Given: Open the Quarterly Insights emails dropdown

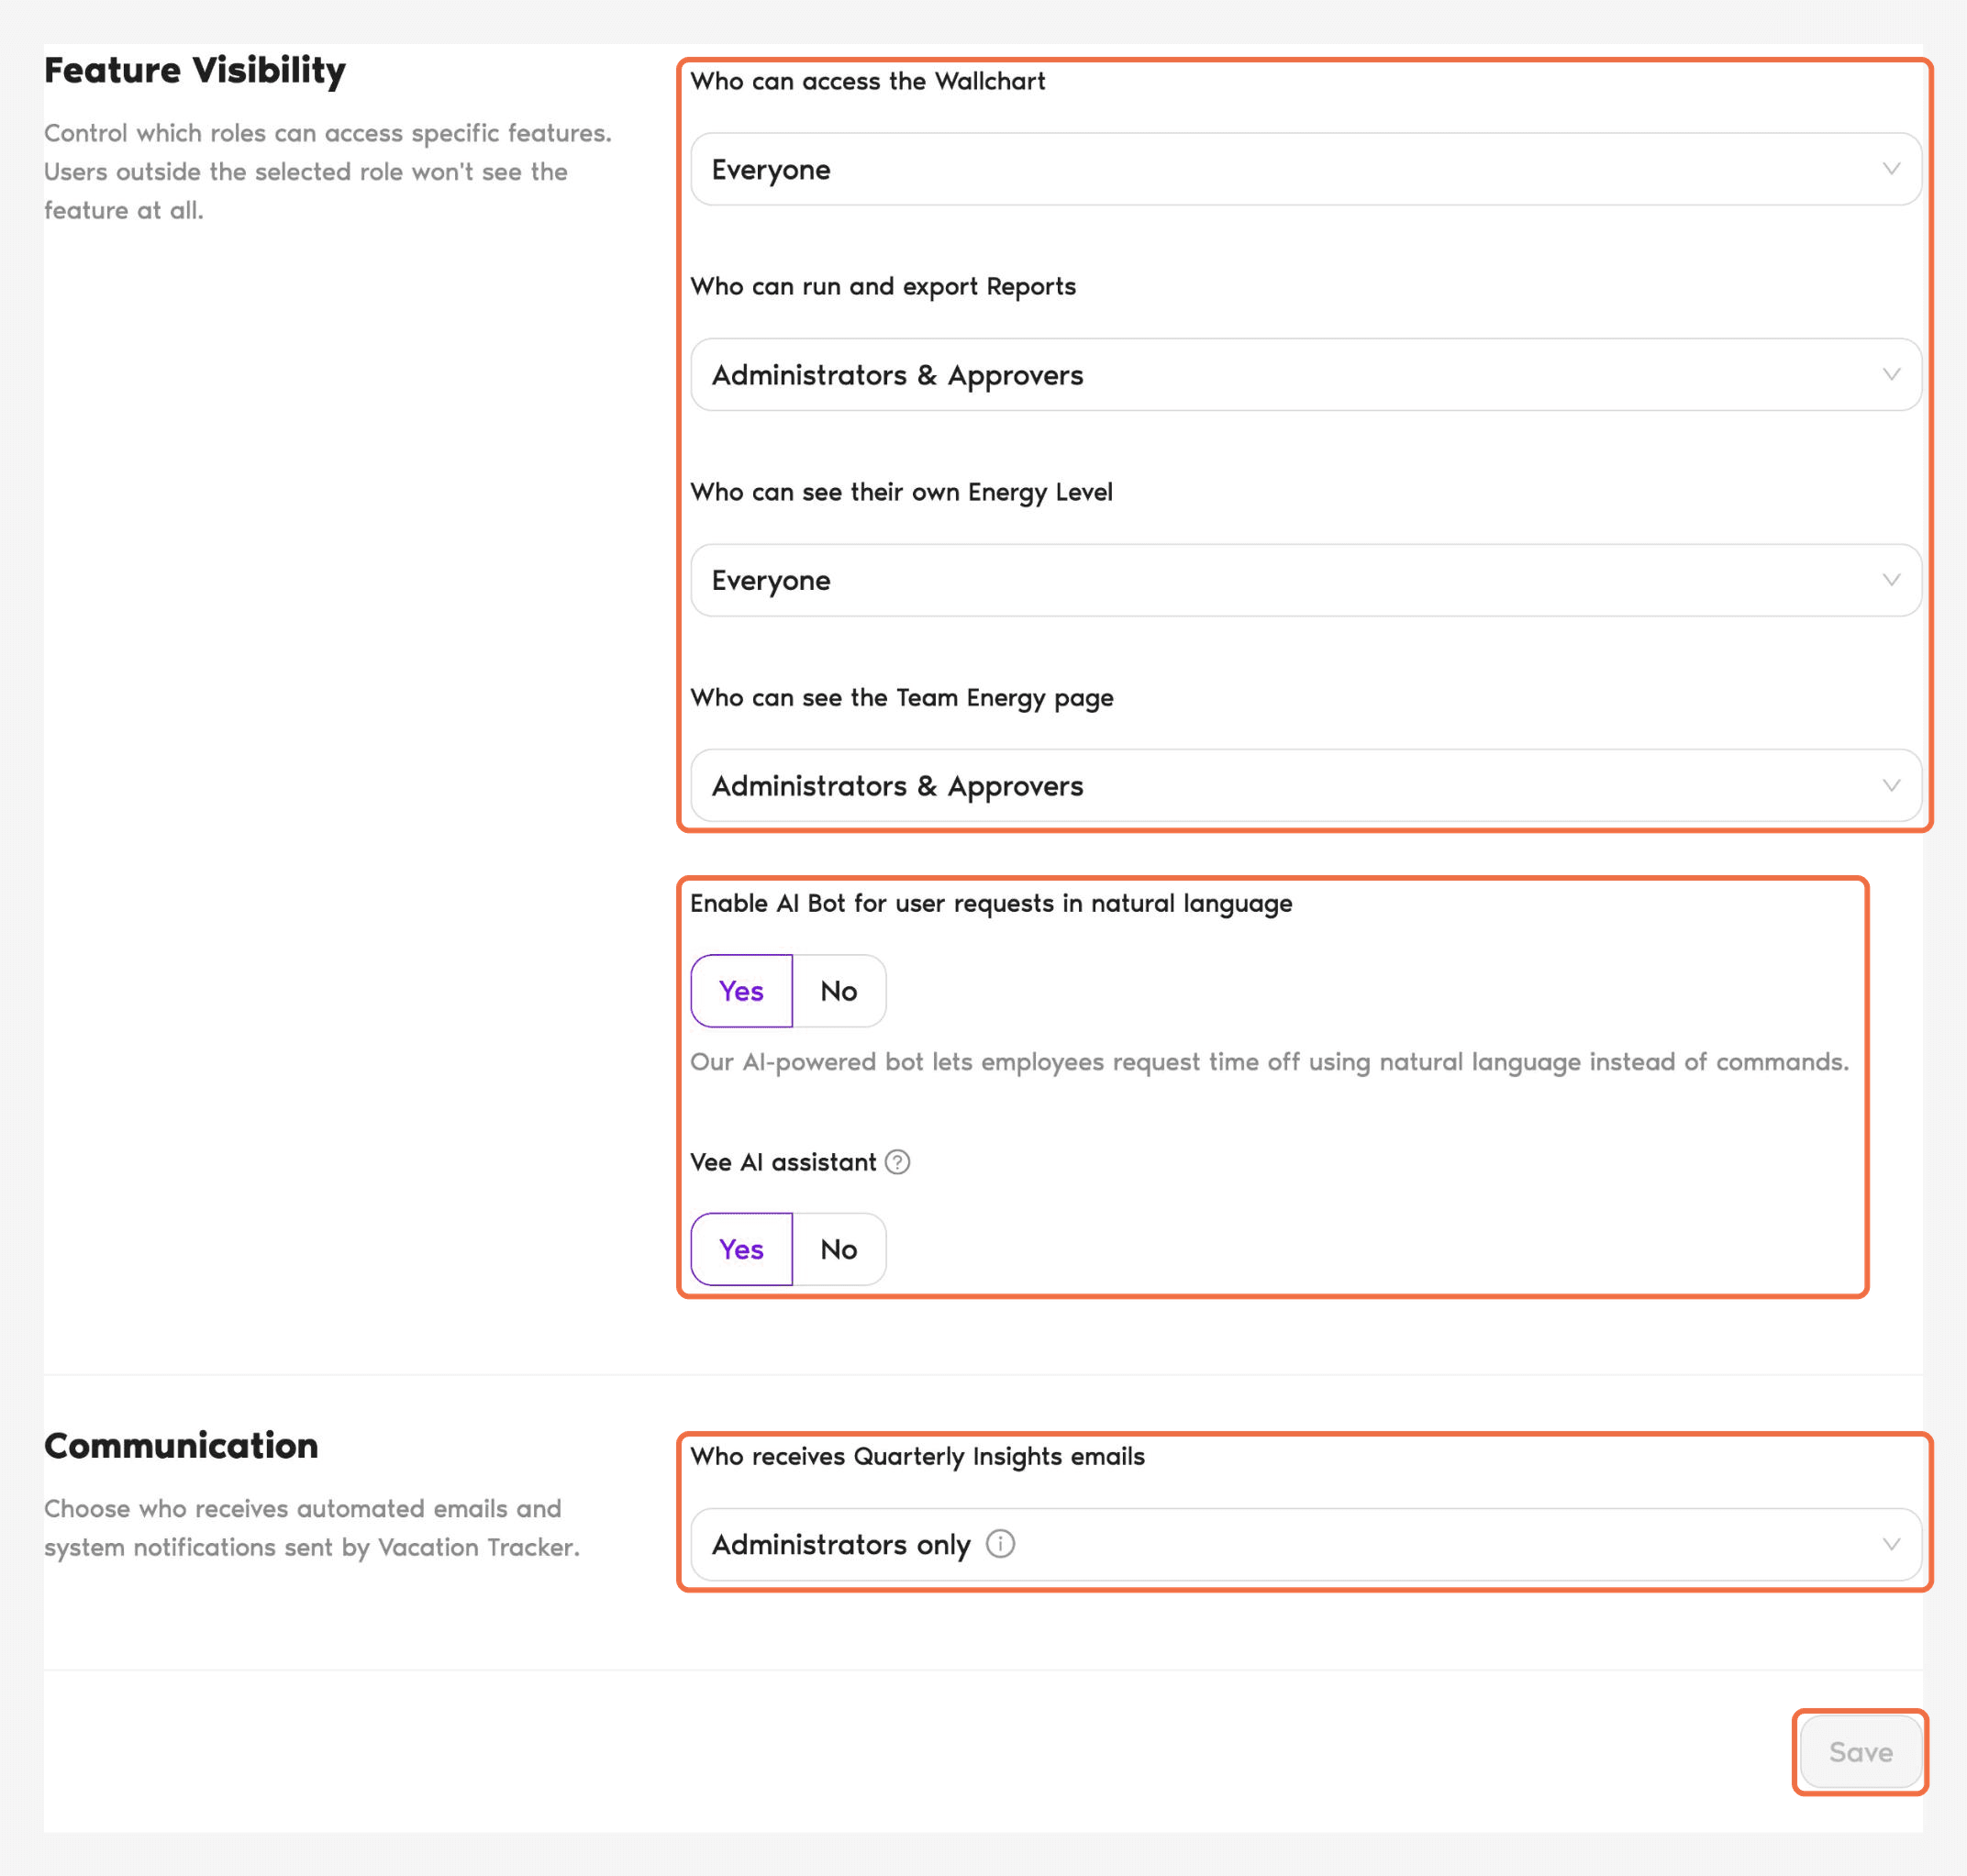Looking at the screenshot, I should (1305, 1544).
